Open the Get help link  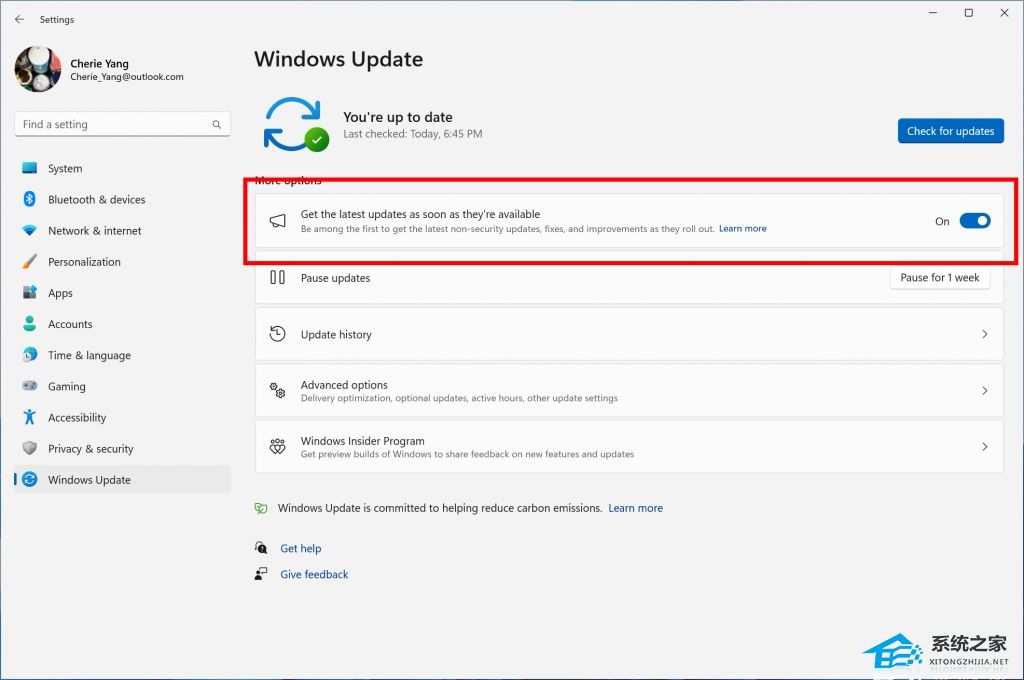click(300, 548)
